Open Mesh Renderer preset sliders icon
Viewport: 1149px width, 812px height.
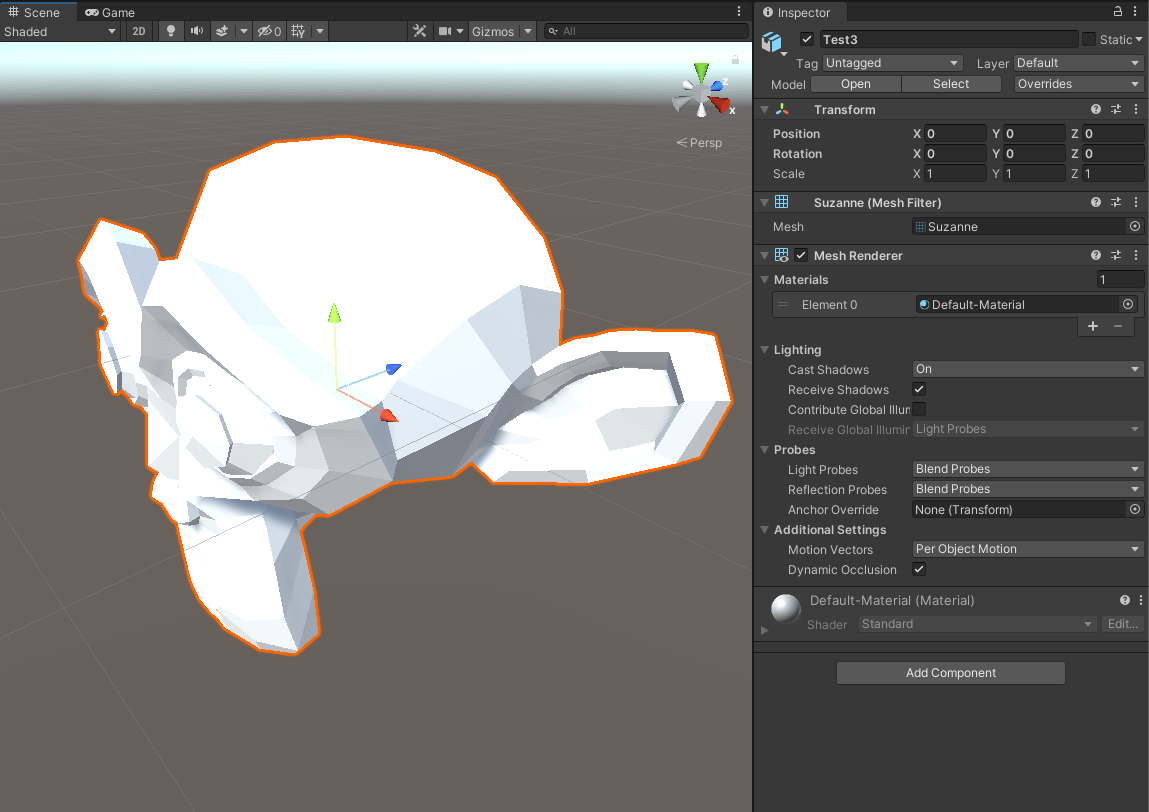pyautogui.click(x=1117, y=256)
